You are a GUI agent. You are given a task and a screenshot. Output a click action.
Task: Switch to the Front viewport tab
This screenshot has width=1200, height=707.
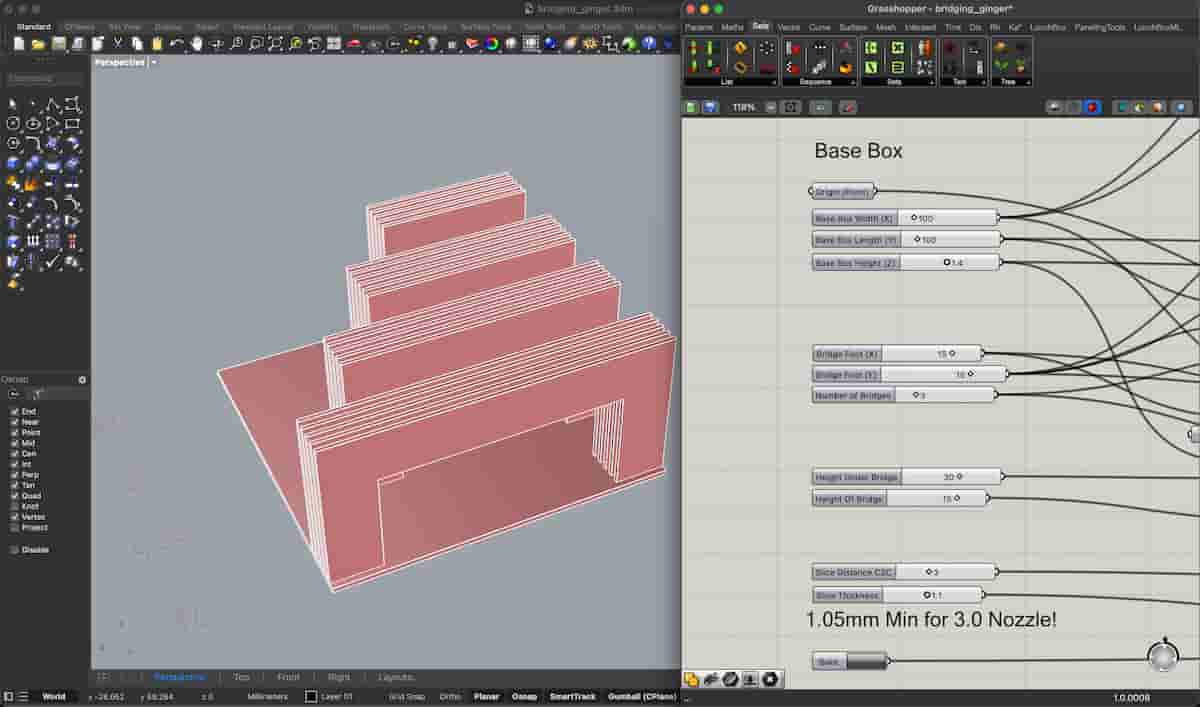[288, 677]
